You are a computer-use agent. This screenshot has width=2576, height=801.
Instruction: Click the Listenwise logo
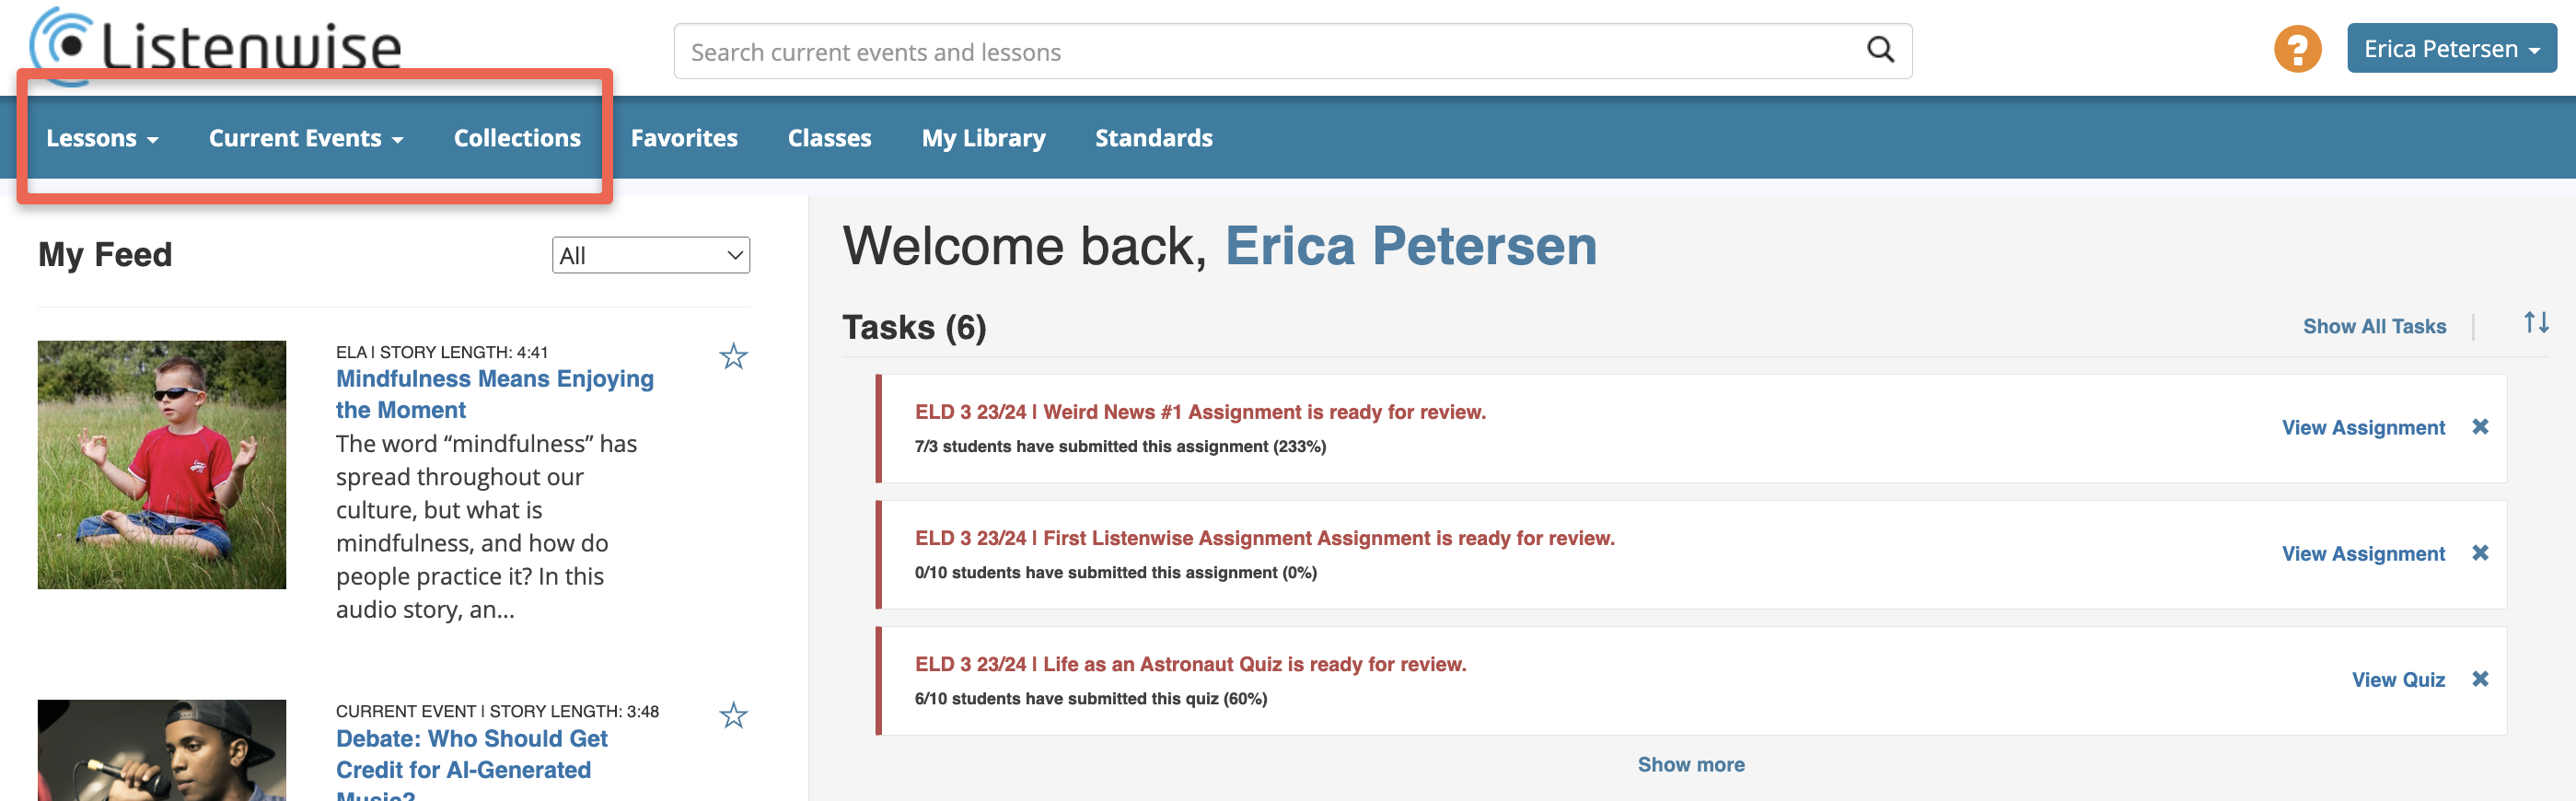pos(215,45)
